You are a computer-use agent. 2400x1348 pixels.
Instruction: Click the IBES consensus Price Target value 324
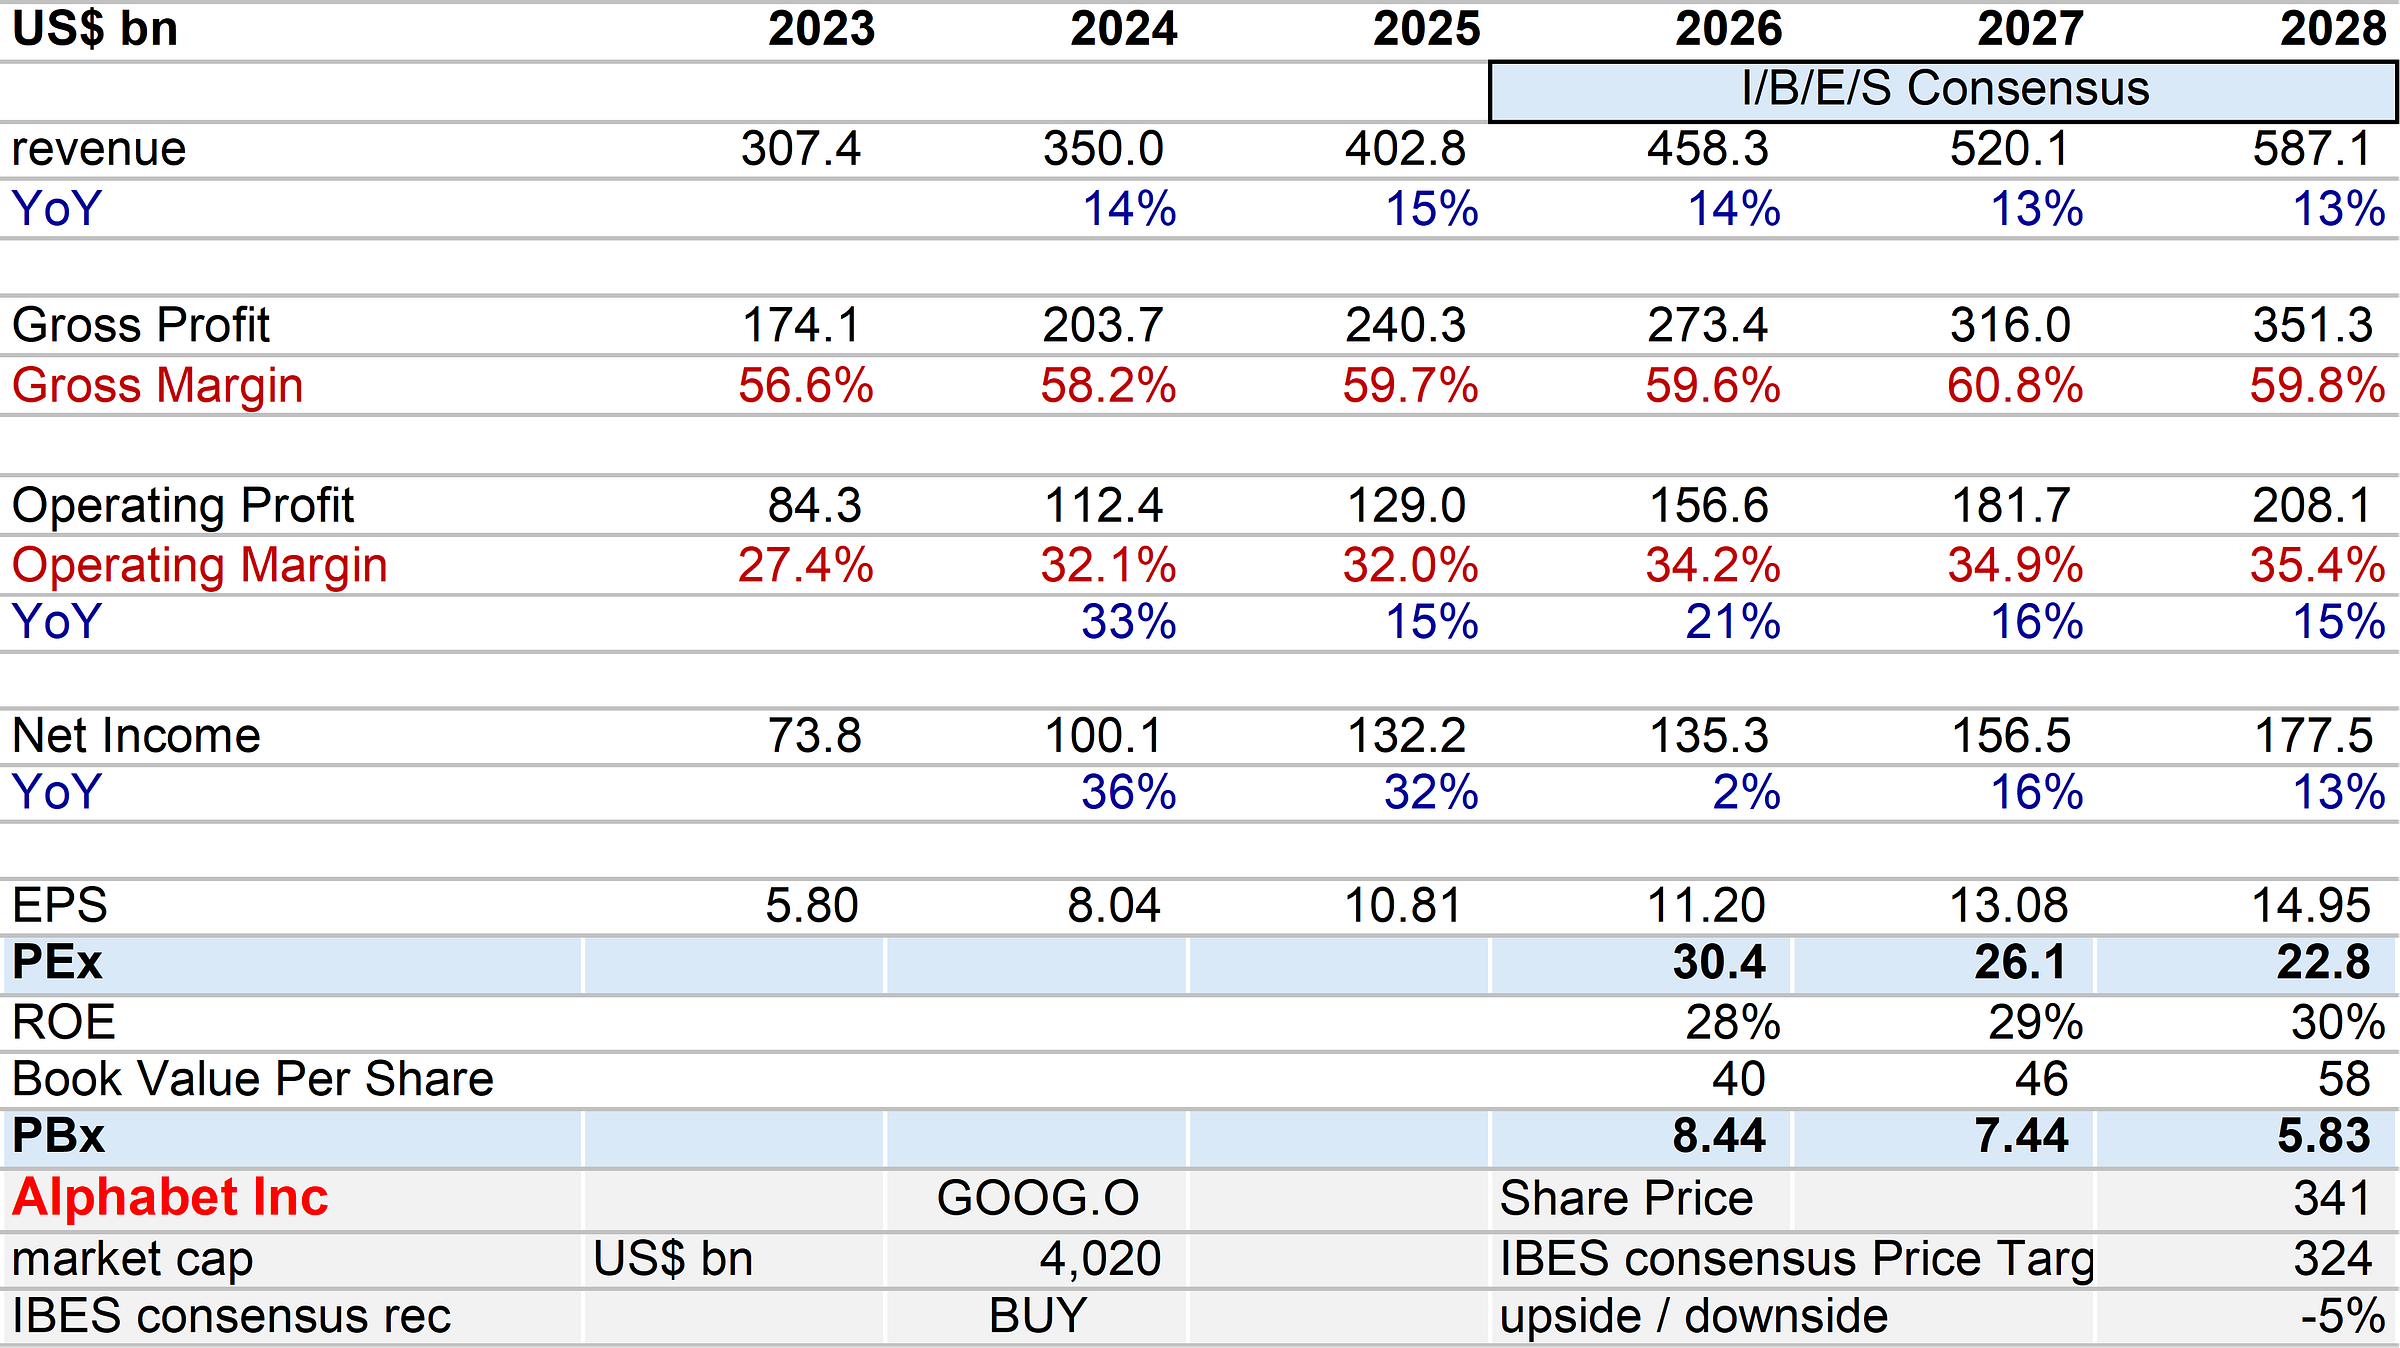coord(2332,1258)
